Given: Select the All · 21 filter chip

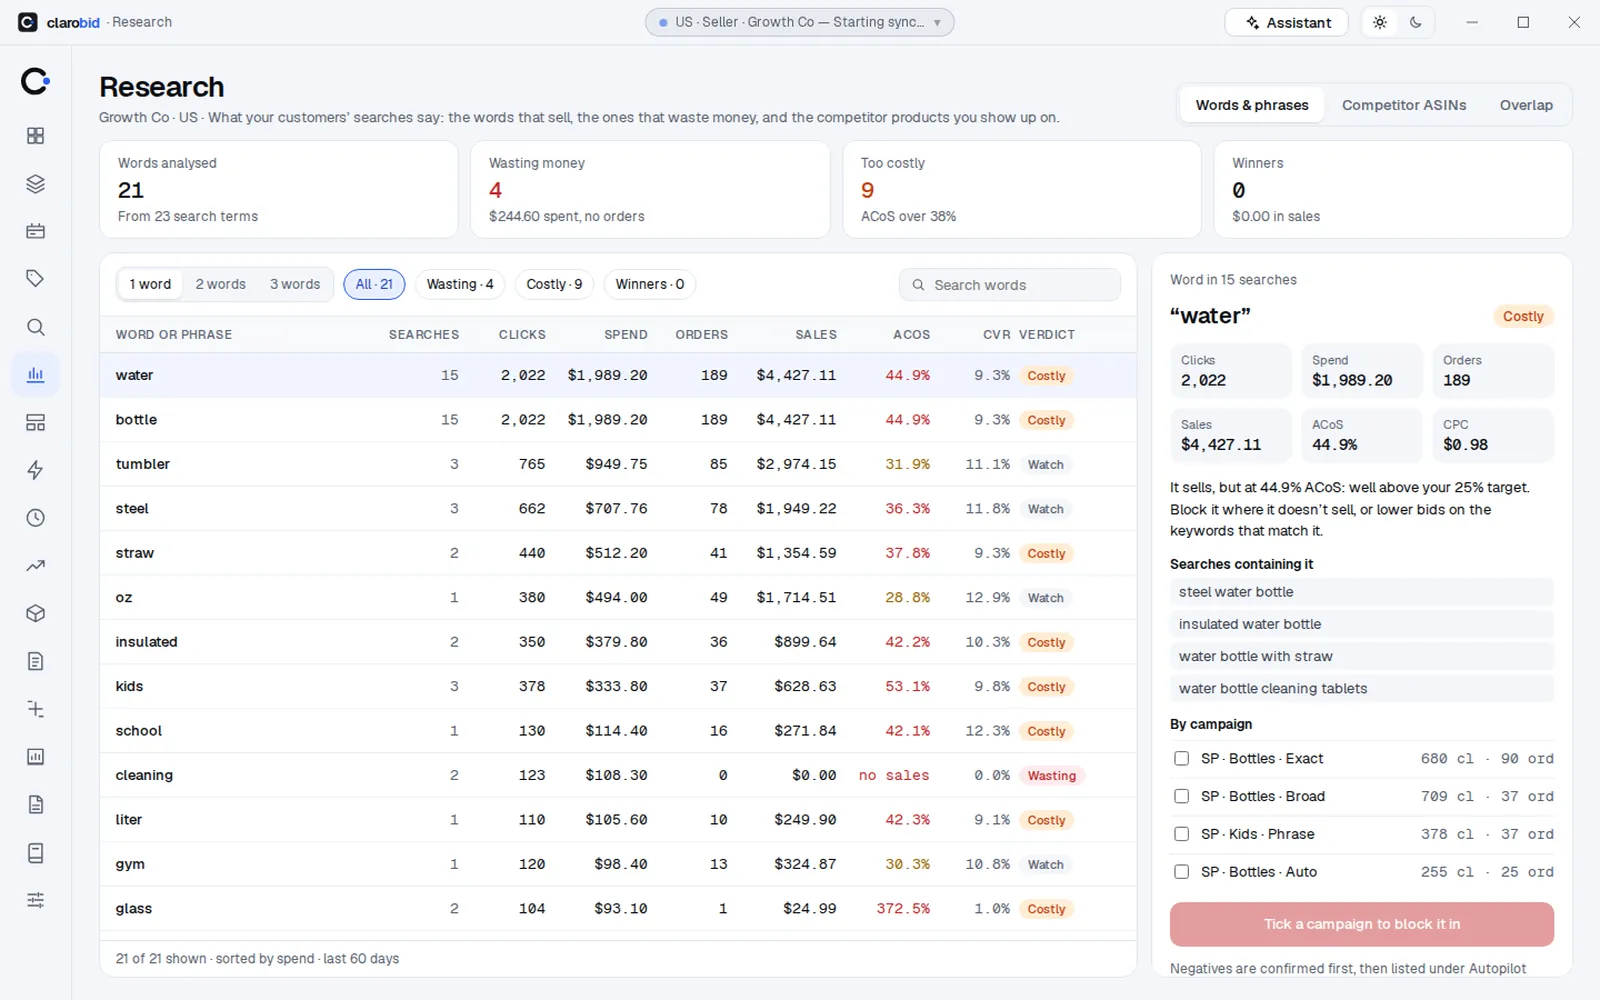Looking at the screenshot, I should point(374,284).
